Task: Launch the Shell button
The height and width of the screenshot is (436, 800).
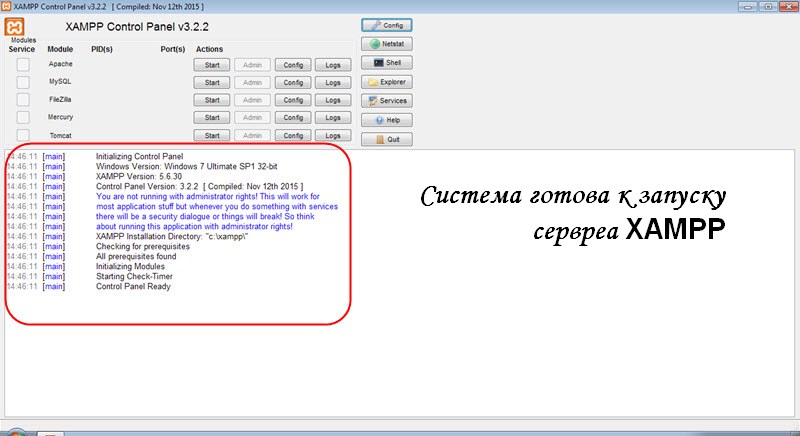Action: pos(387,63)
